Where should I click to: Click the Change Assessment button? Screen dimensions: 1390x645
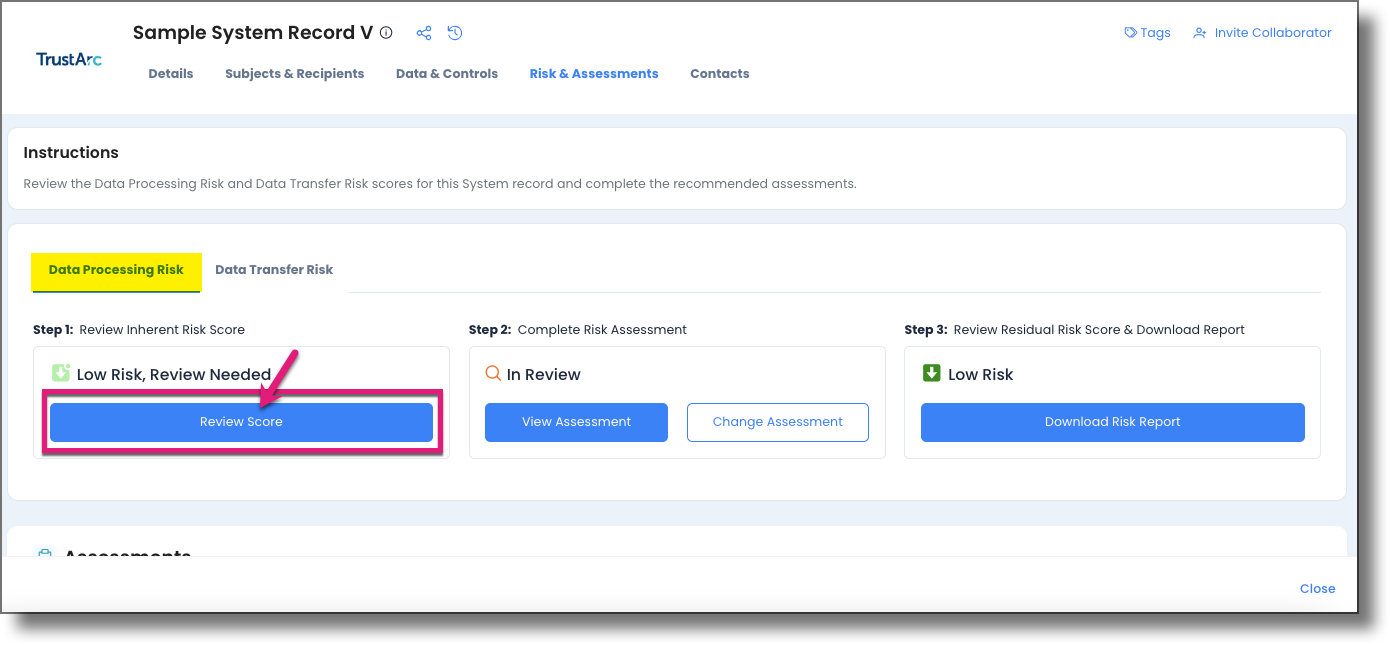[778, 422]
